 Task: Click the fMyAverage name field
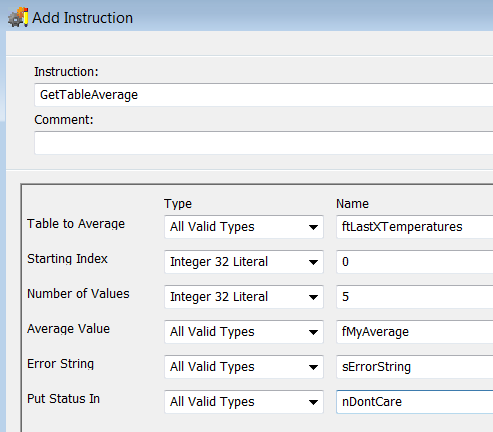click(415, 332)
